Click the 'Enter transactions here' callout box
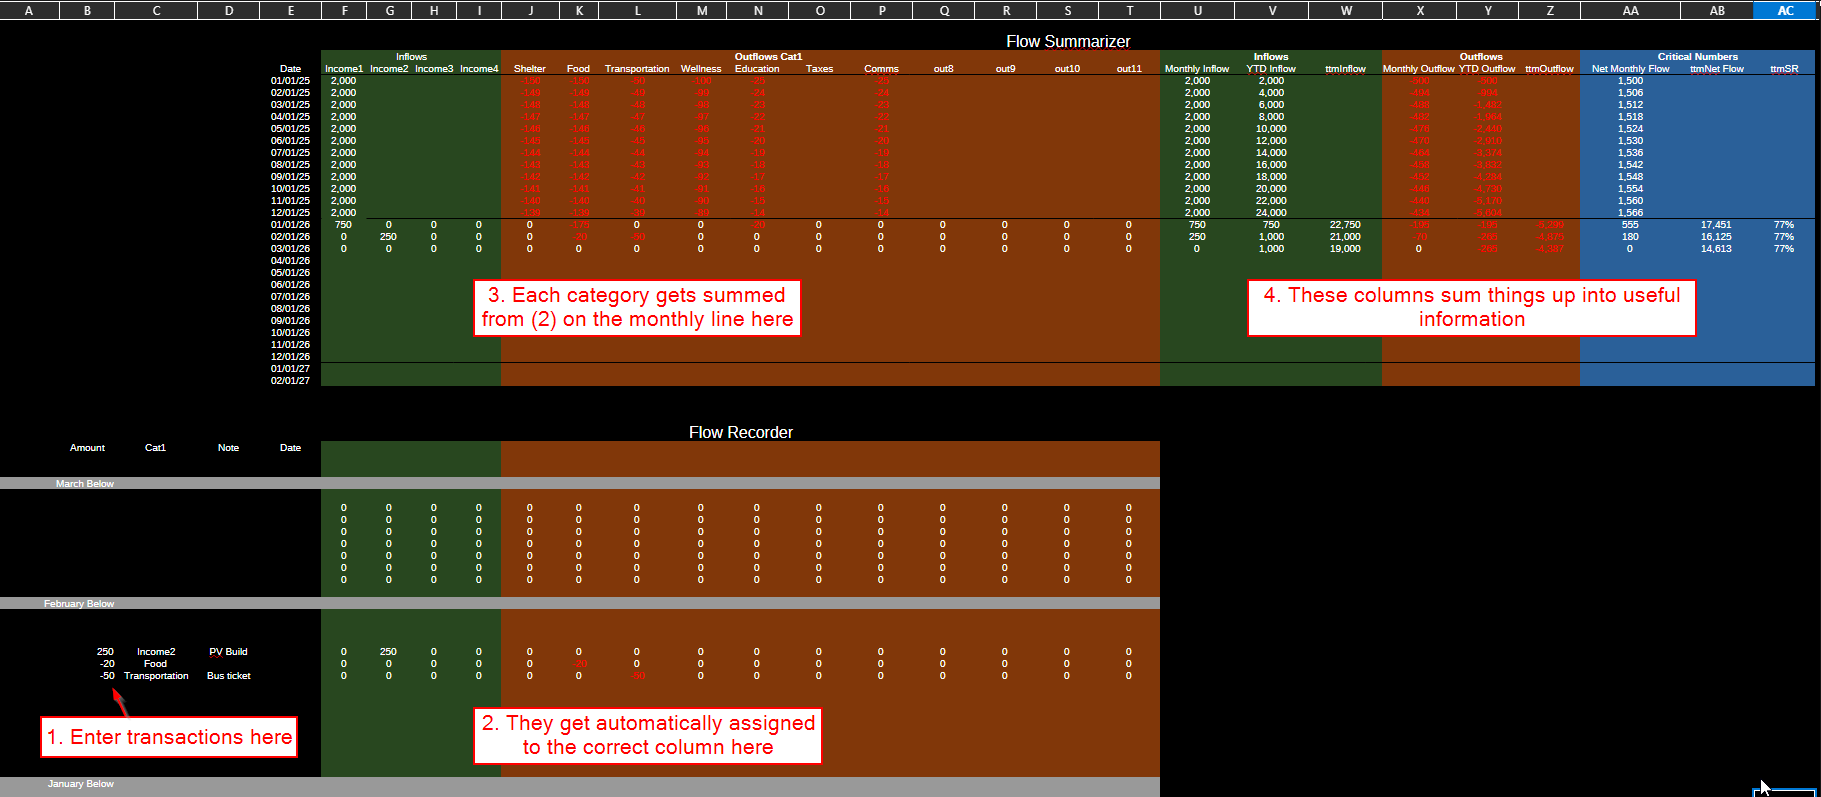The width and height of the screenshot is (1821, 797). tap(169, 737)
